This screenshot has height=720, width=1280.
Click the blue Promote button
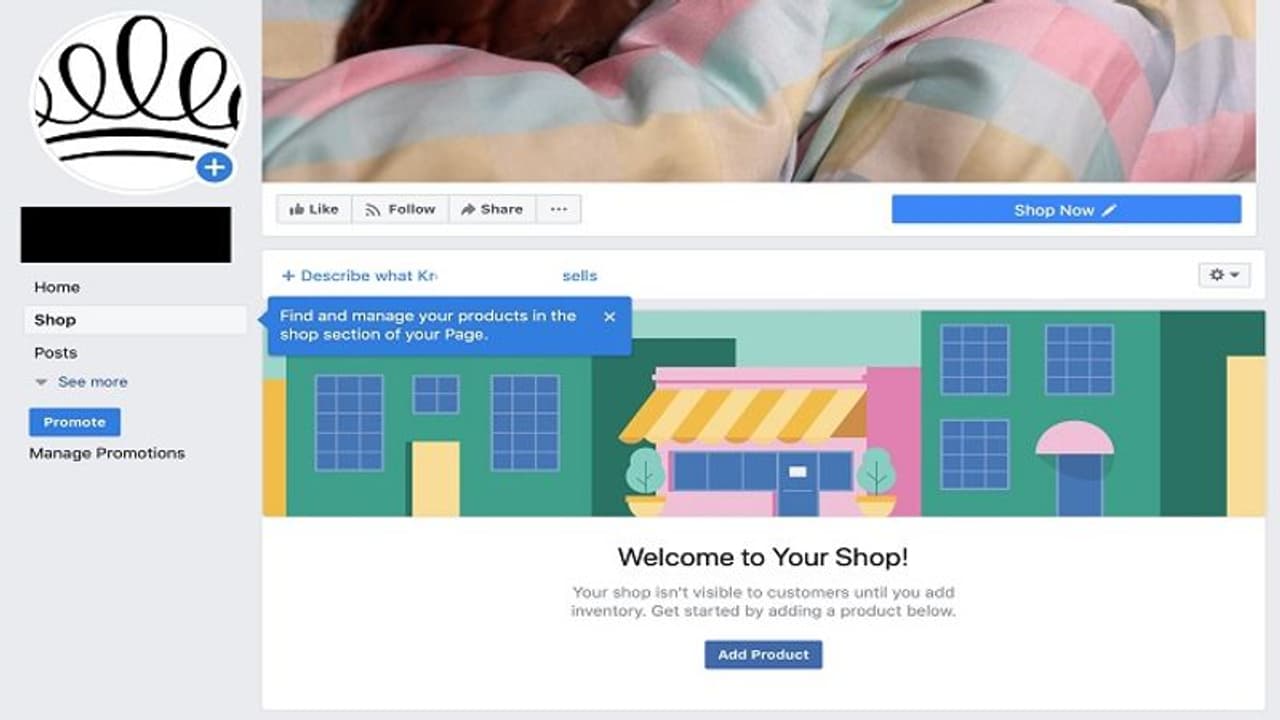[75, 422]
